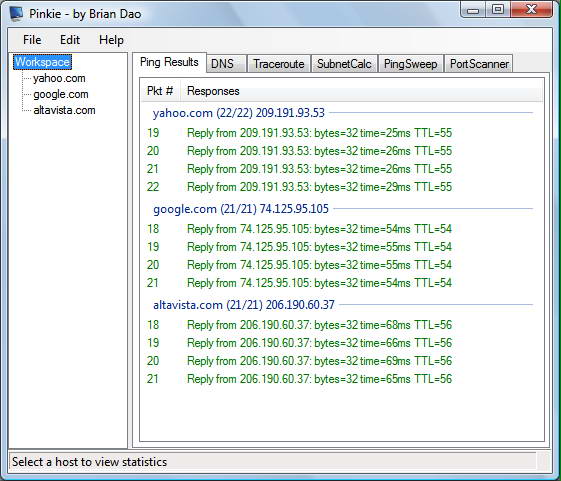561x481 pixels.
Task: Select yahoo.com reply packet 22 row
Action: (342, 187)
